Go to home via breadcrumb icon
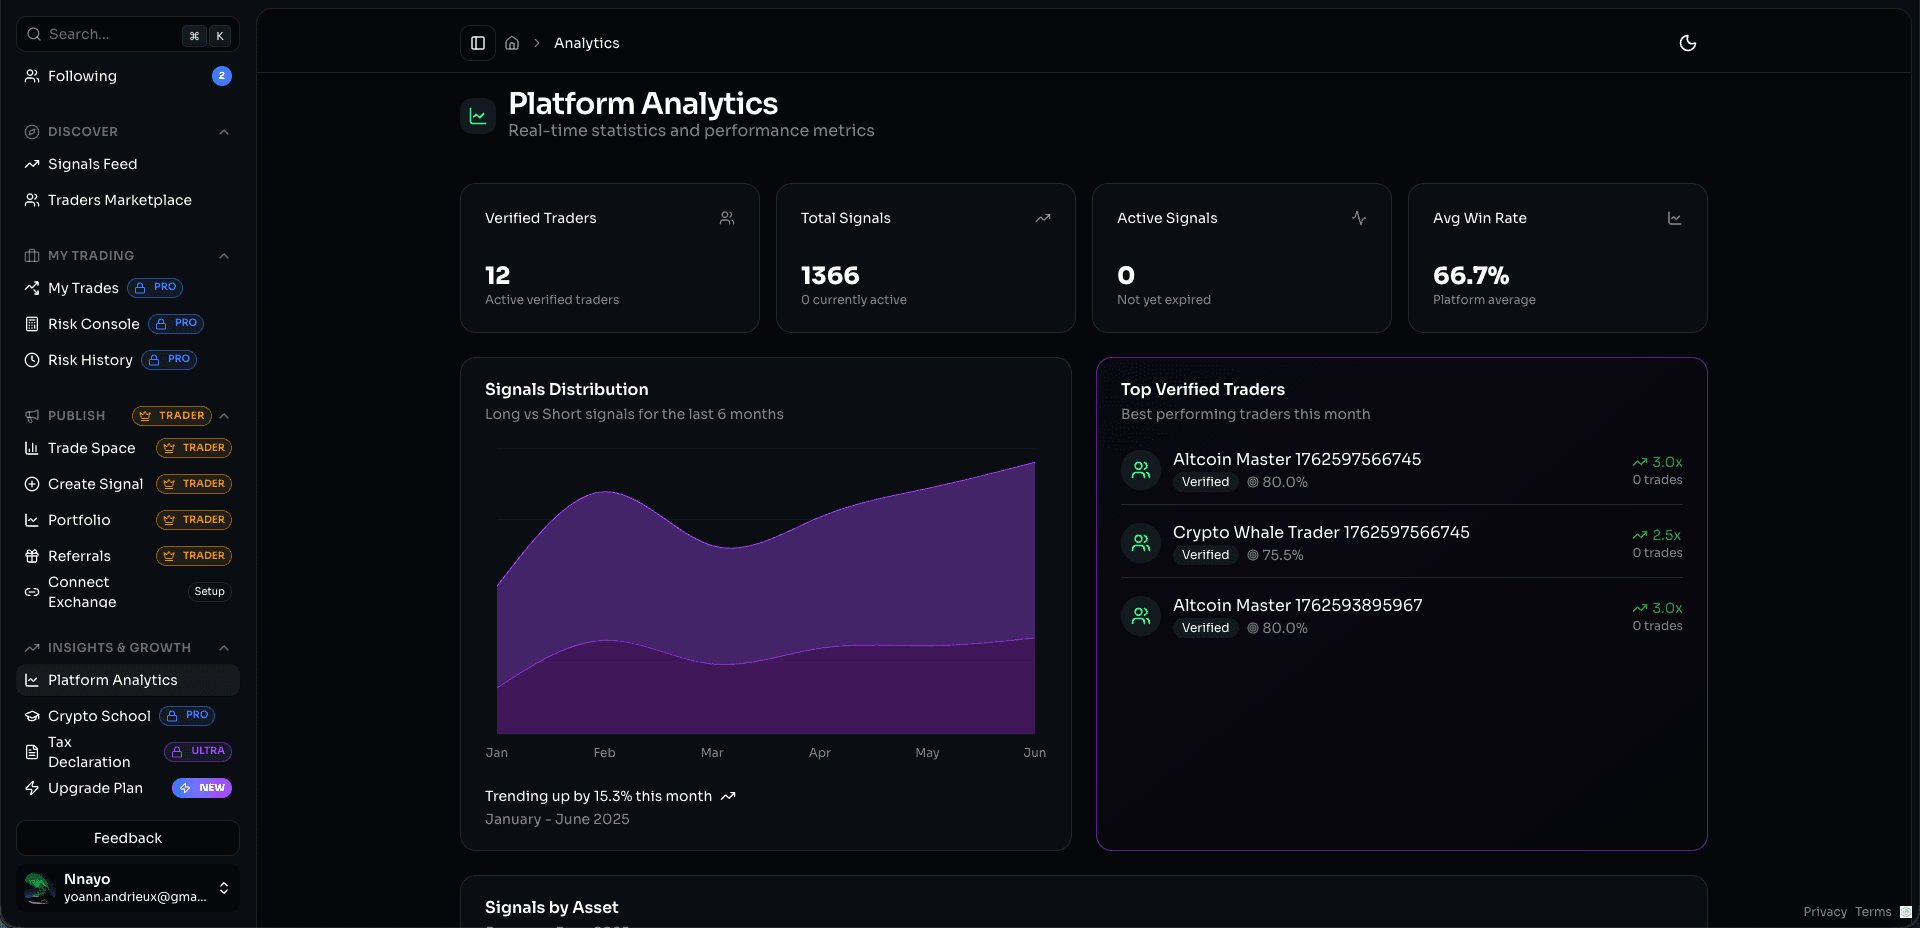The width and height of the screenshot is (1920, 928). click(512, 43)
